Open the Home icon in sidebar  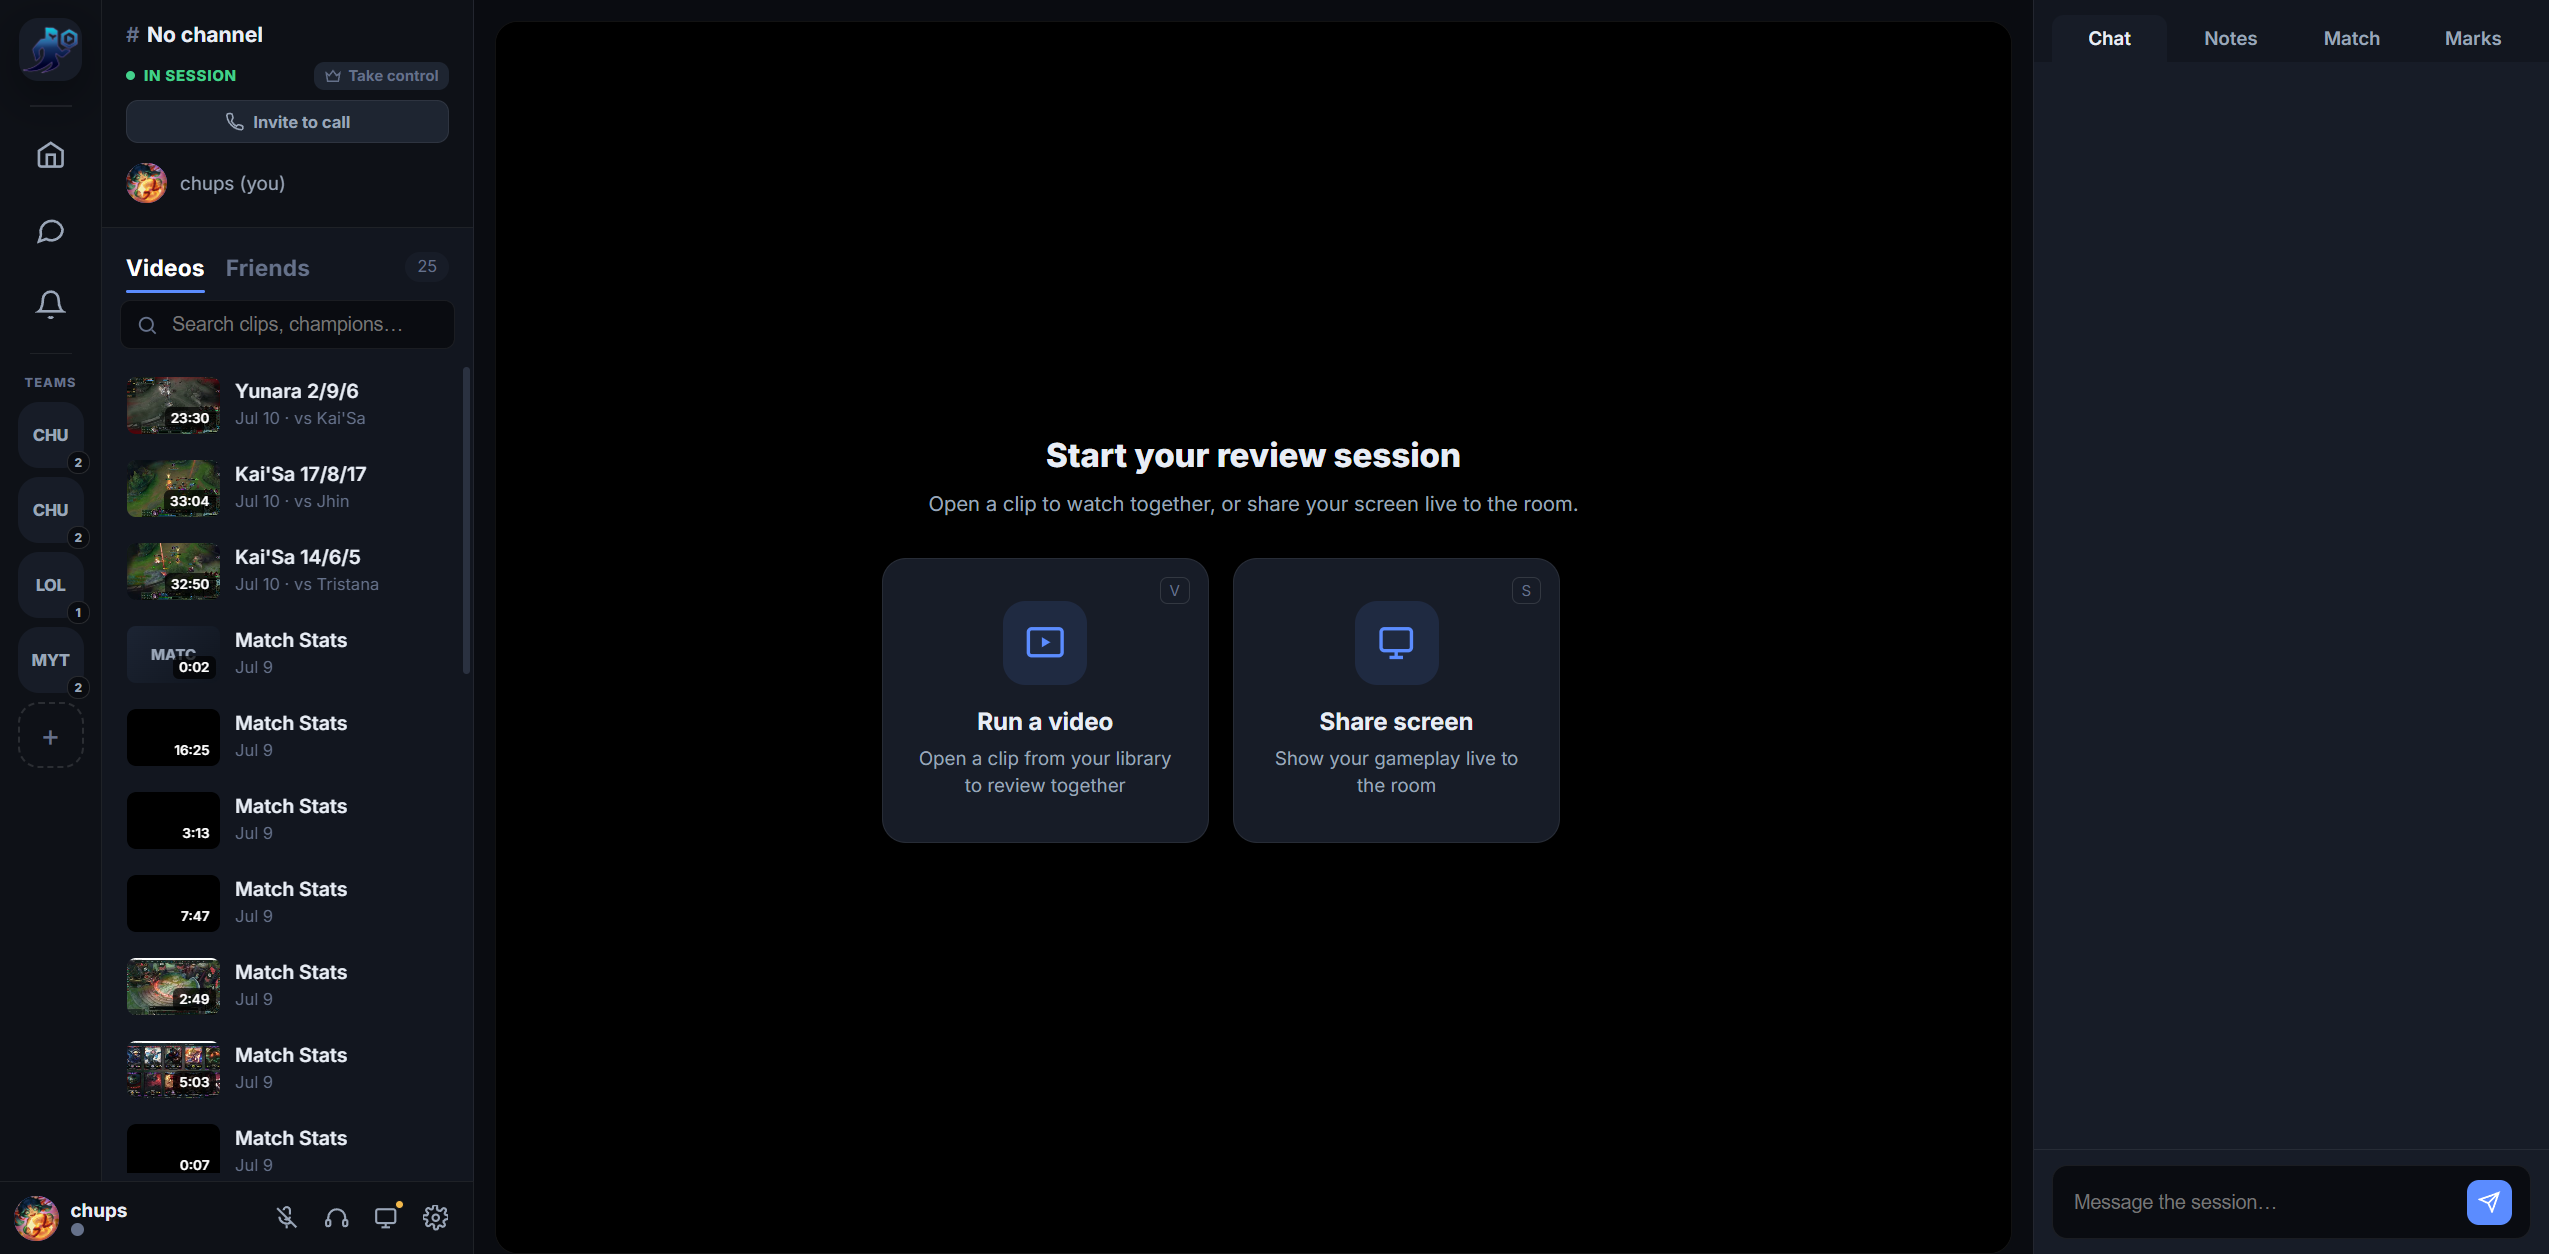(50, 155)
